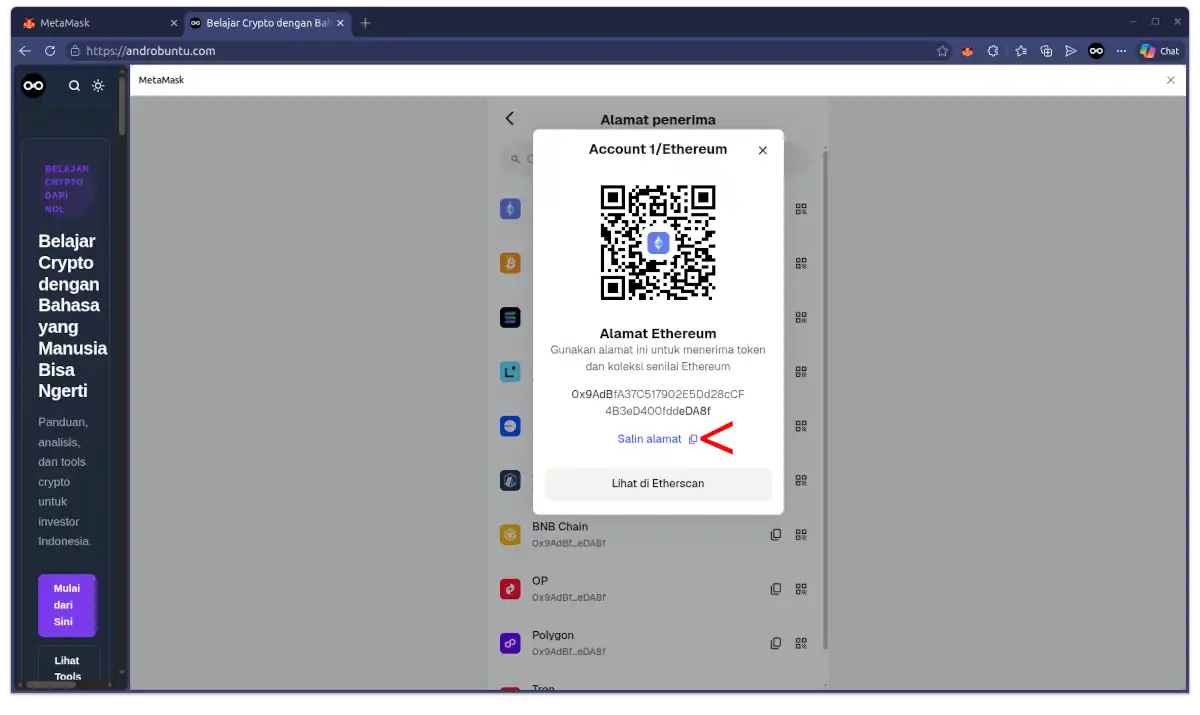This screenshot has height=715, width=1200.
Task: Show QR code for the Ethereum row
Action: (801, 209)
